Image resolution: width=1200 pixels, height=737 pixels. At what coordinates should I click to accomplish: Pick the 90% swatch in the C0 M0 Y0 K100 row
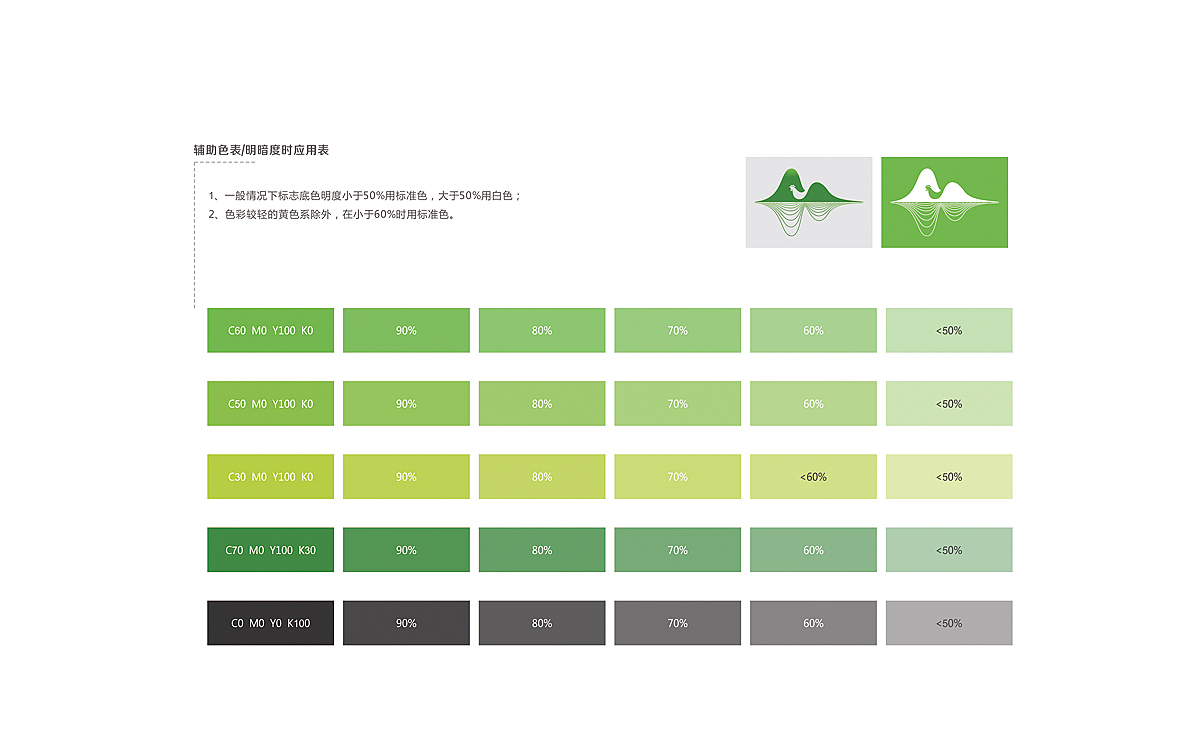pyautogui.click(x=406, y=623)
